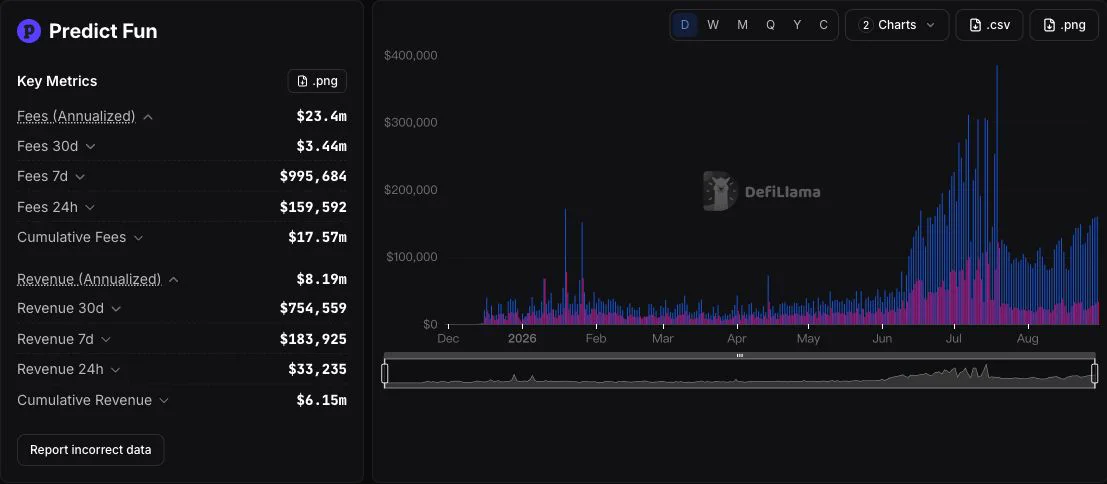
Task: Download the chart as .png
Action: pos(1064,25)
